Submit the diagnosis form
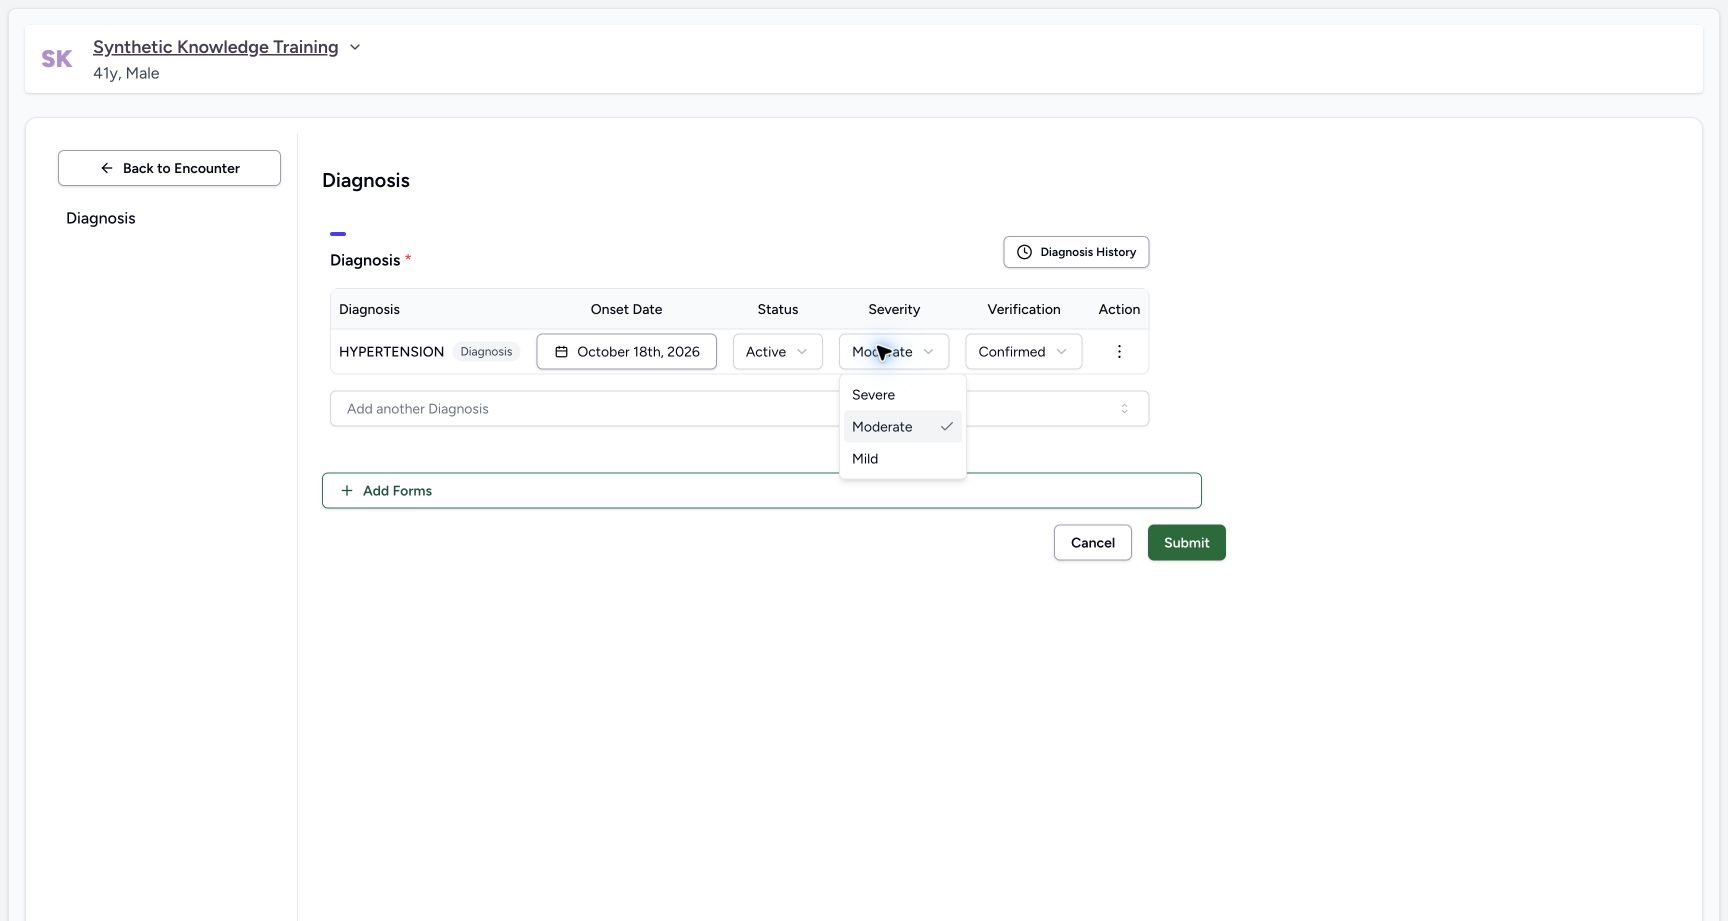 [1186, 543]
